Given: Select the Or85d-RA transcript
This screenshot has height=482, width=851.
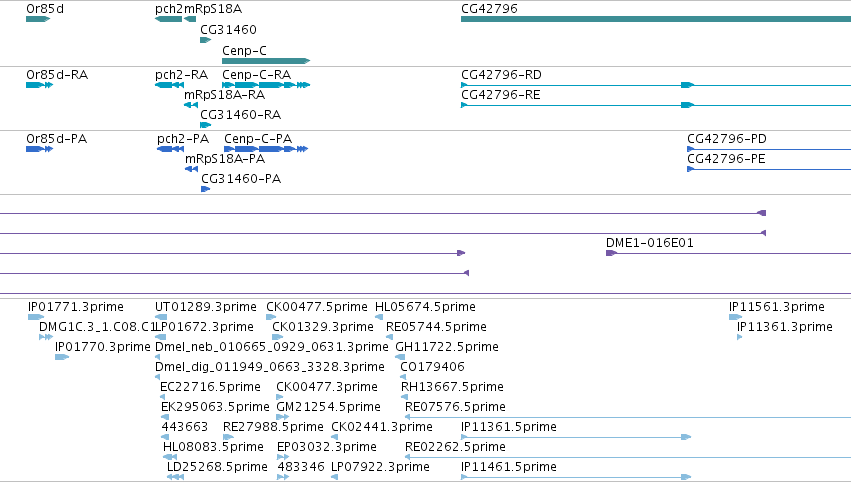Looking at the screenshot, I should (40, 85).
